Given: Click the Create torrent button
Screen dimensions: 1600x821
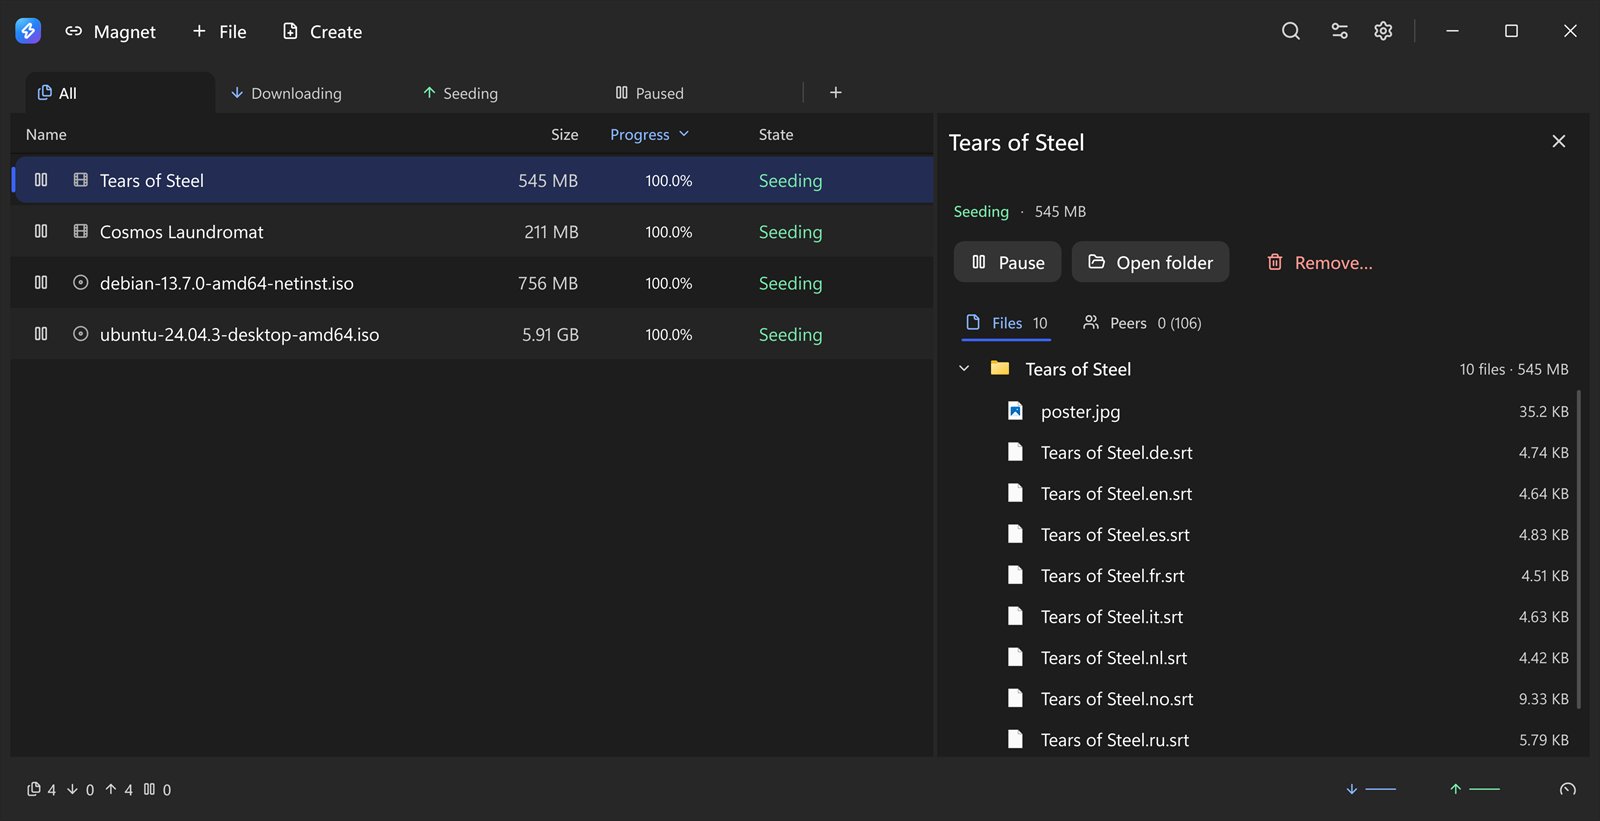Looking at the screenshot, I should click(322, 31).
